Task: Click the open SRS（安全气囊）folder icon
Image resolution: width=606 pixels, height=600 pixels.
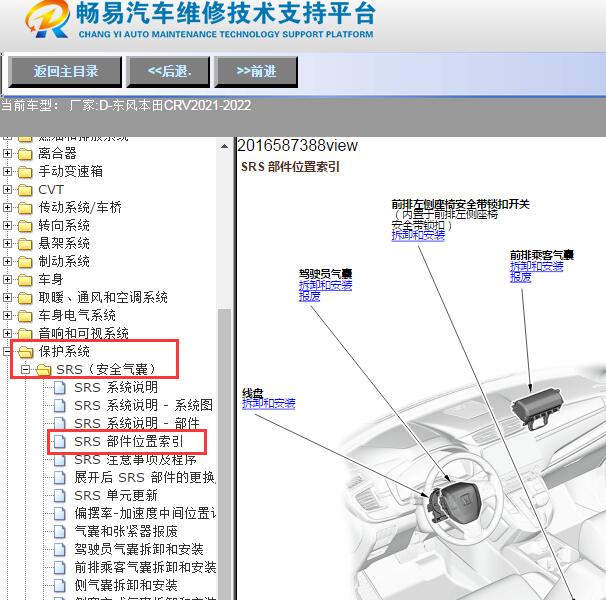Action: click(x=43, y=370)
